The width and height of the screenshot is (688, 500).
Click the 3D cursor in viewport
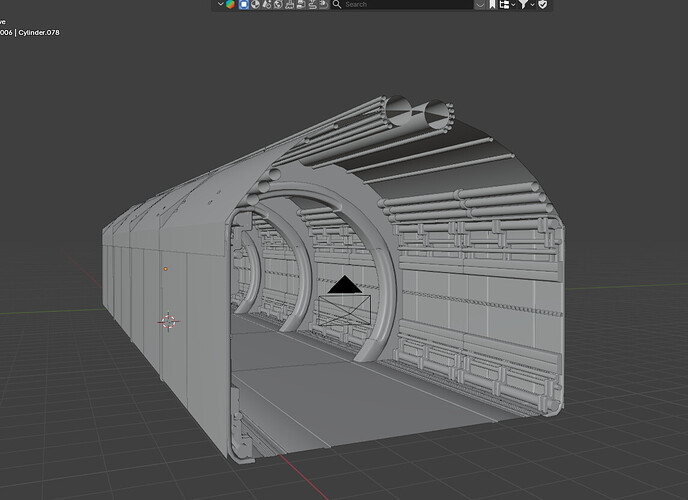(168, 322)
